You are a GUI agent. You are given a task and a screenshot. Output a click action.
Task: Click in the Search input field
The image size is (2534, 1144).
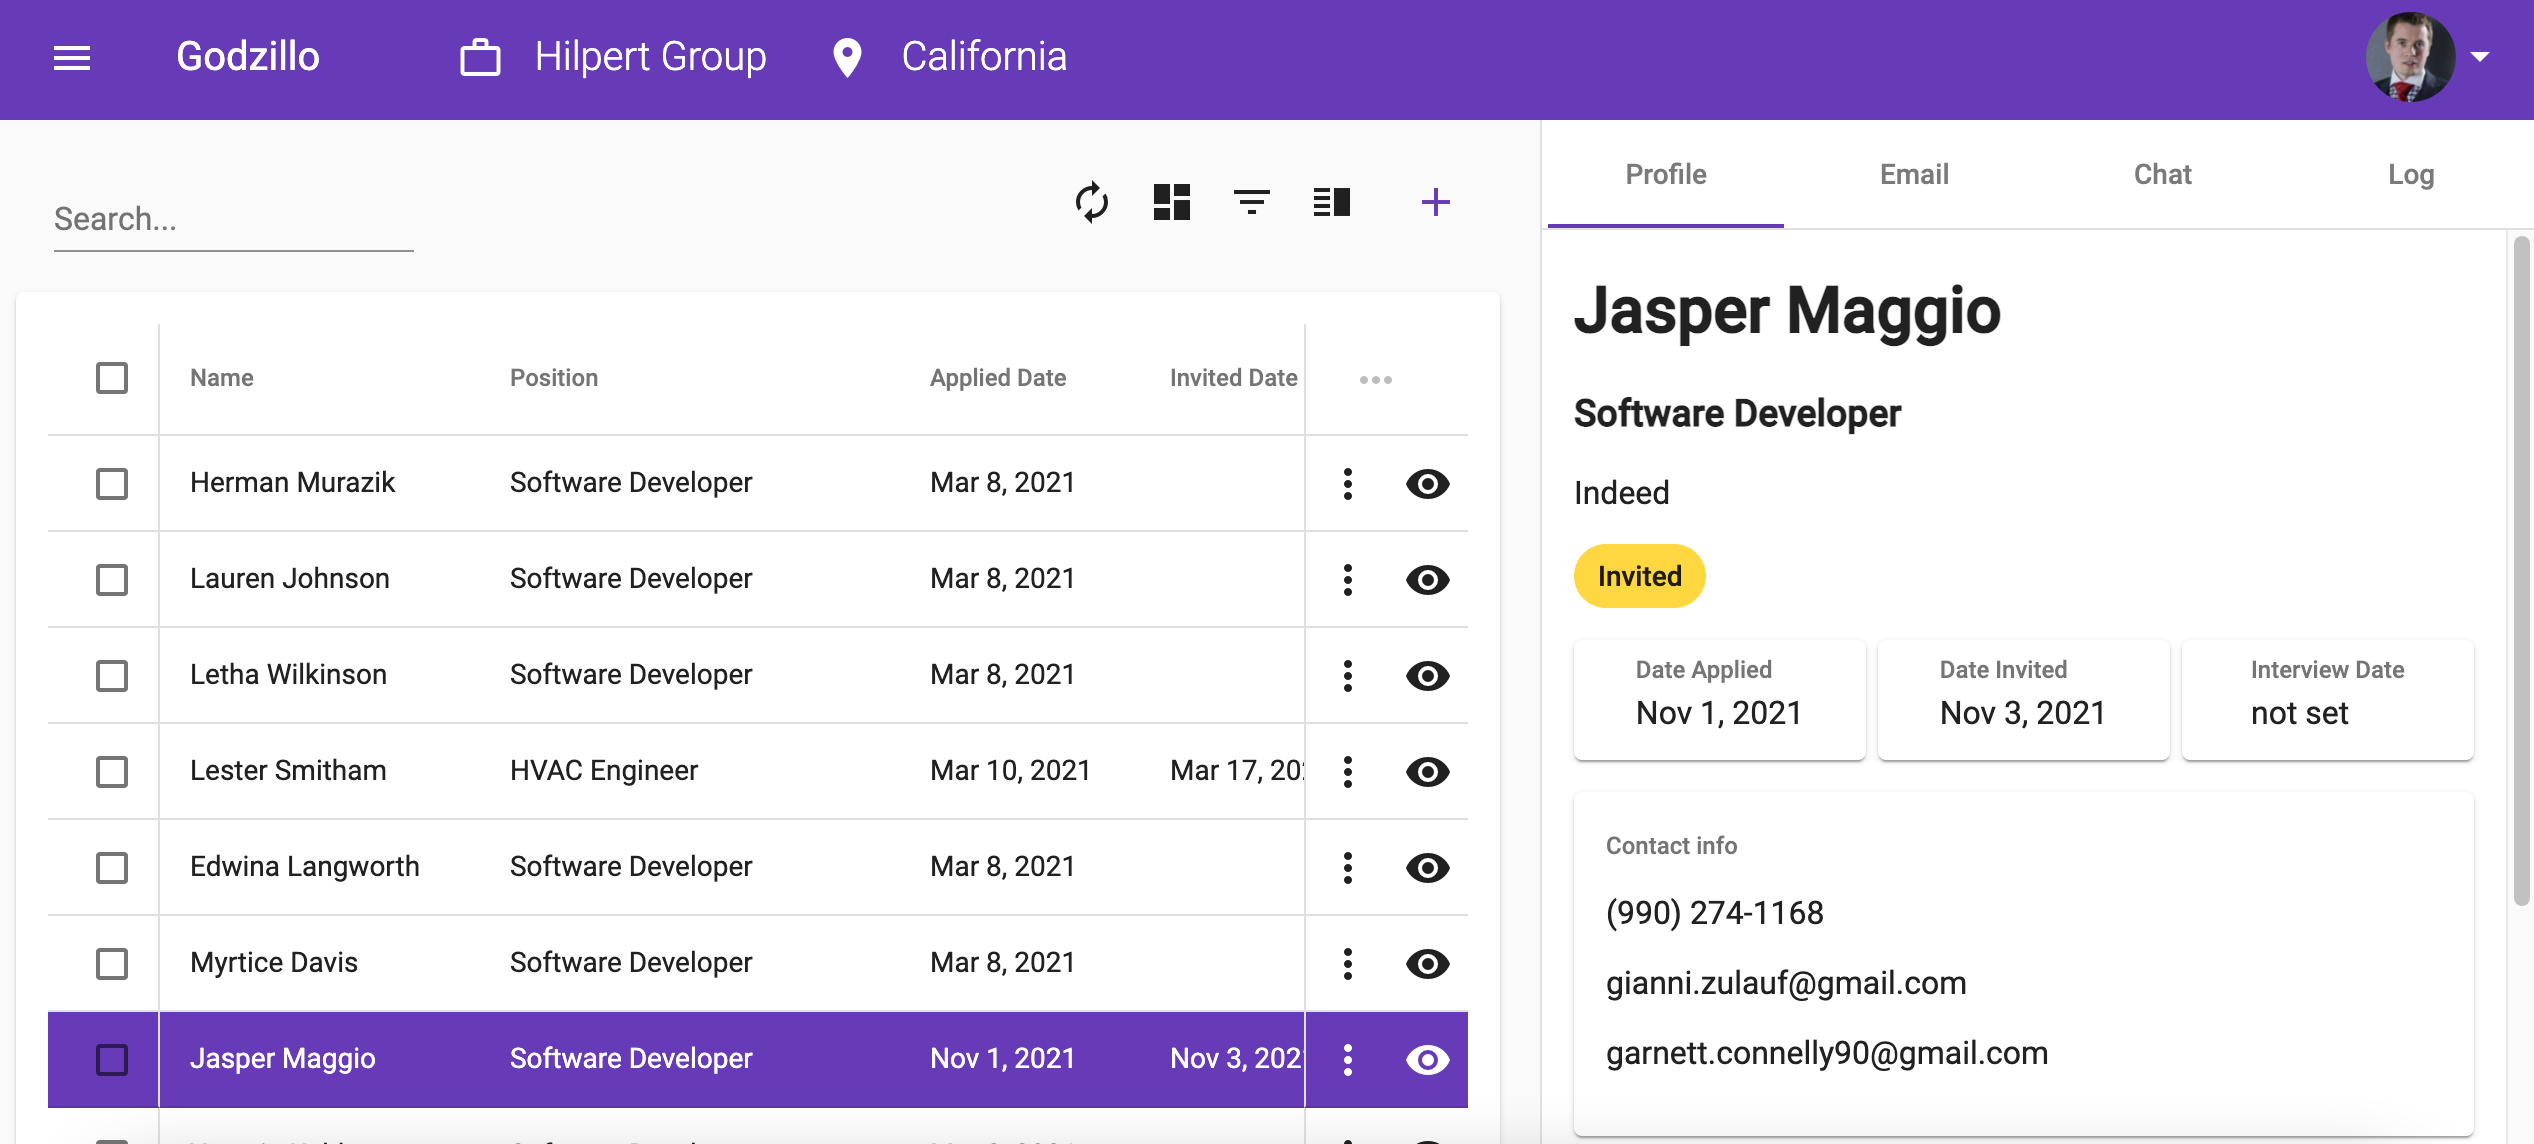pos(233,219)
